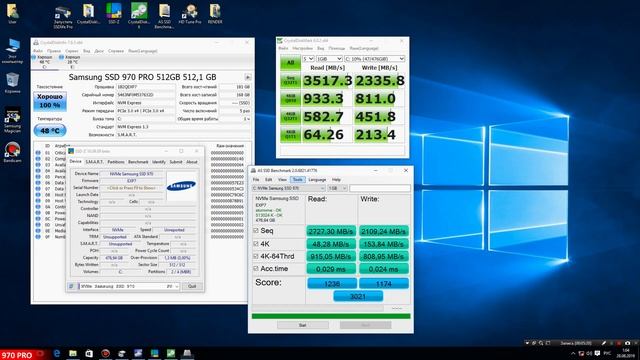Click next-disk arrow in CrystalDiskInfo title row
The height and width of the screenshot is (360, 640).
(x=247, y=77)
